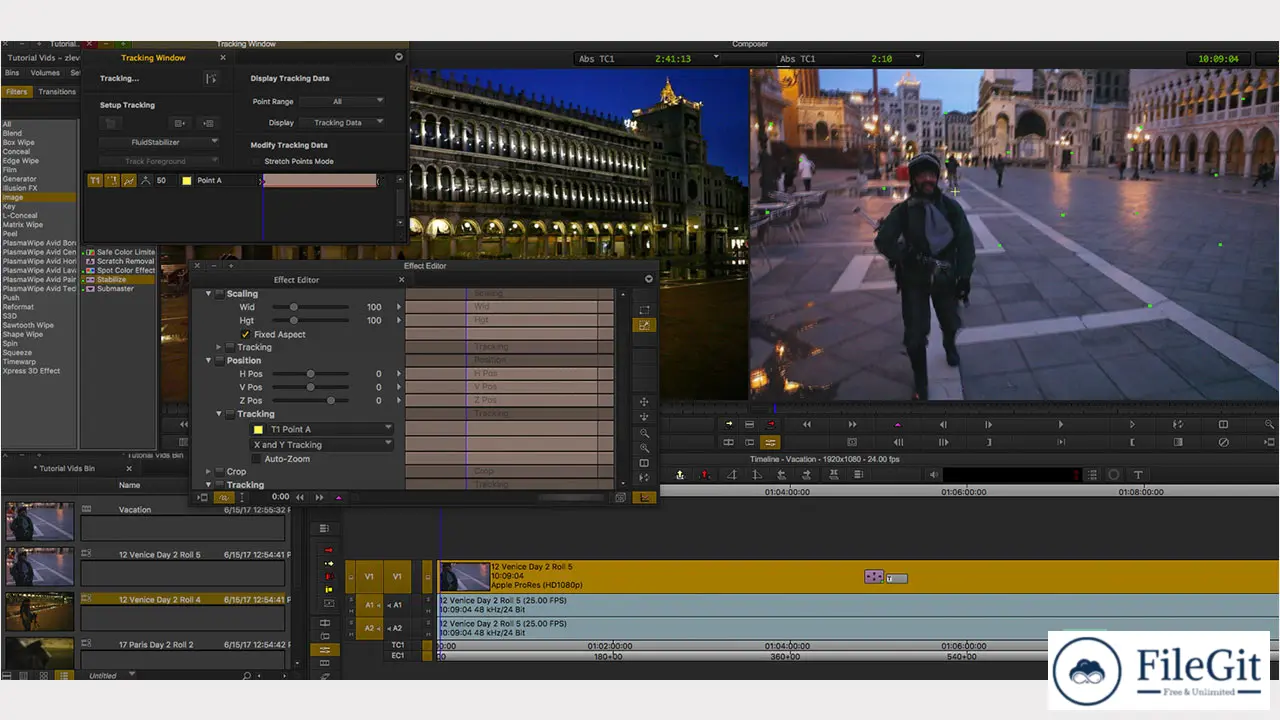
Task: Click the Point A name field
Action: pos(227,180)
